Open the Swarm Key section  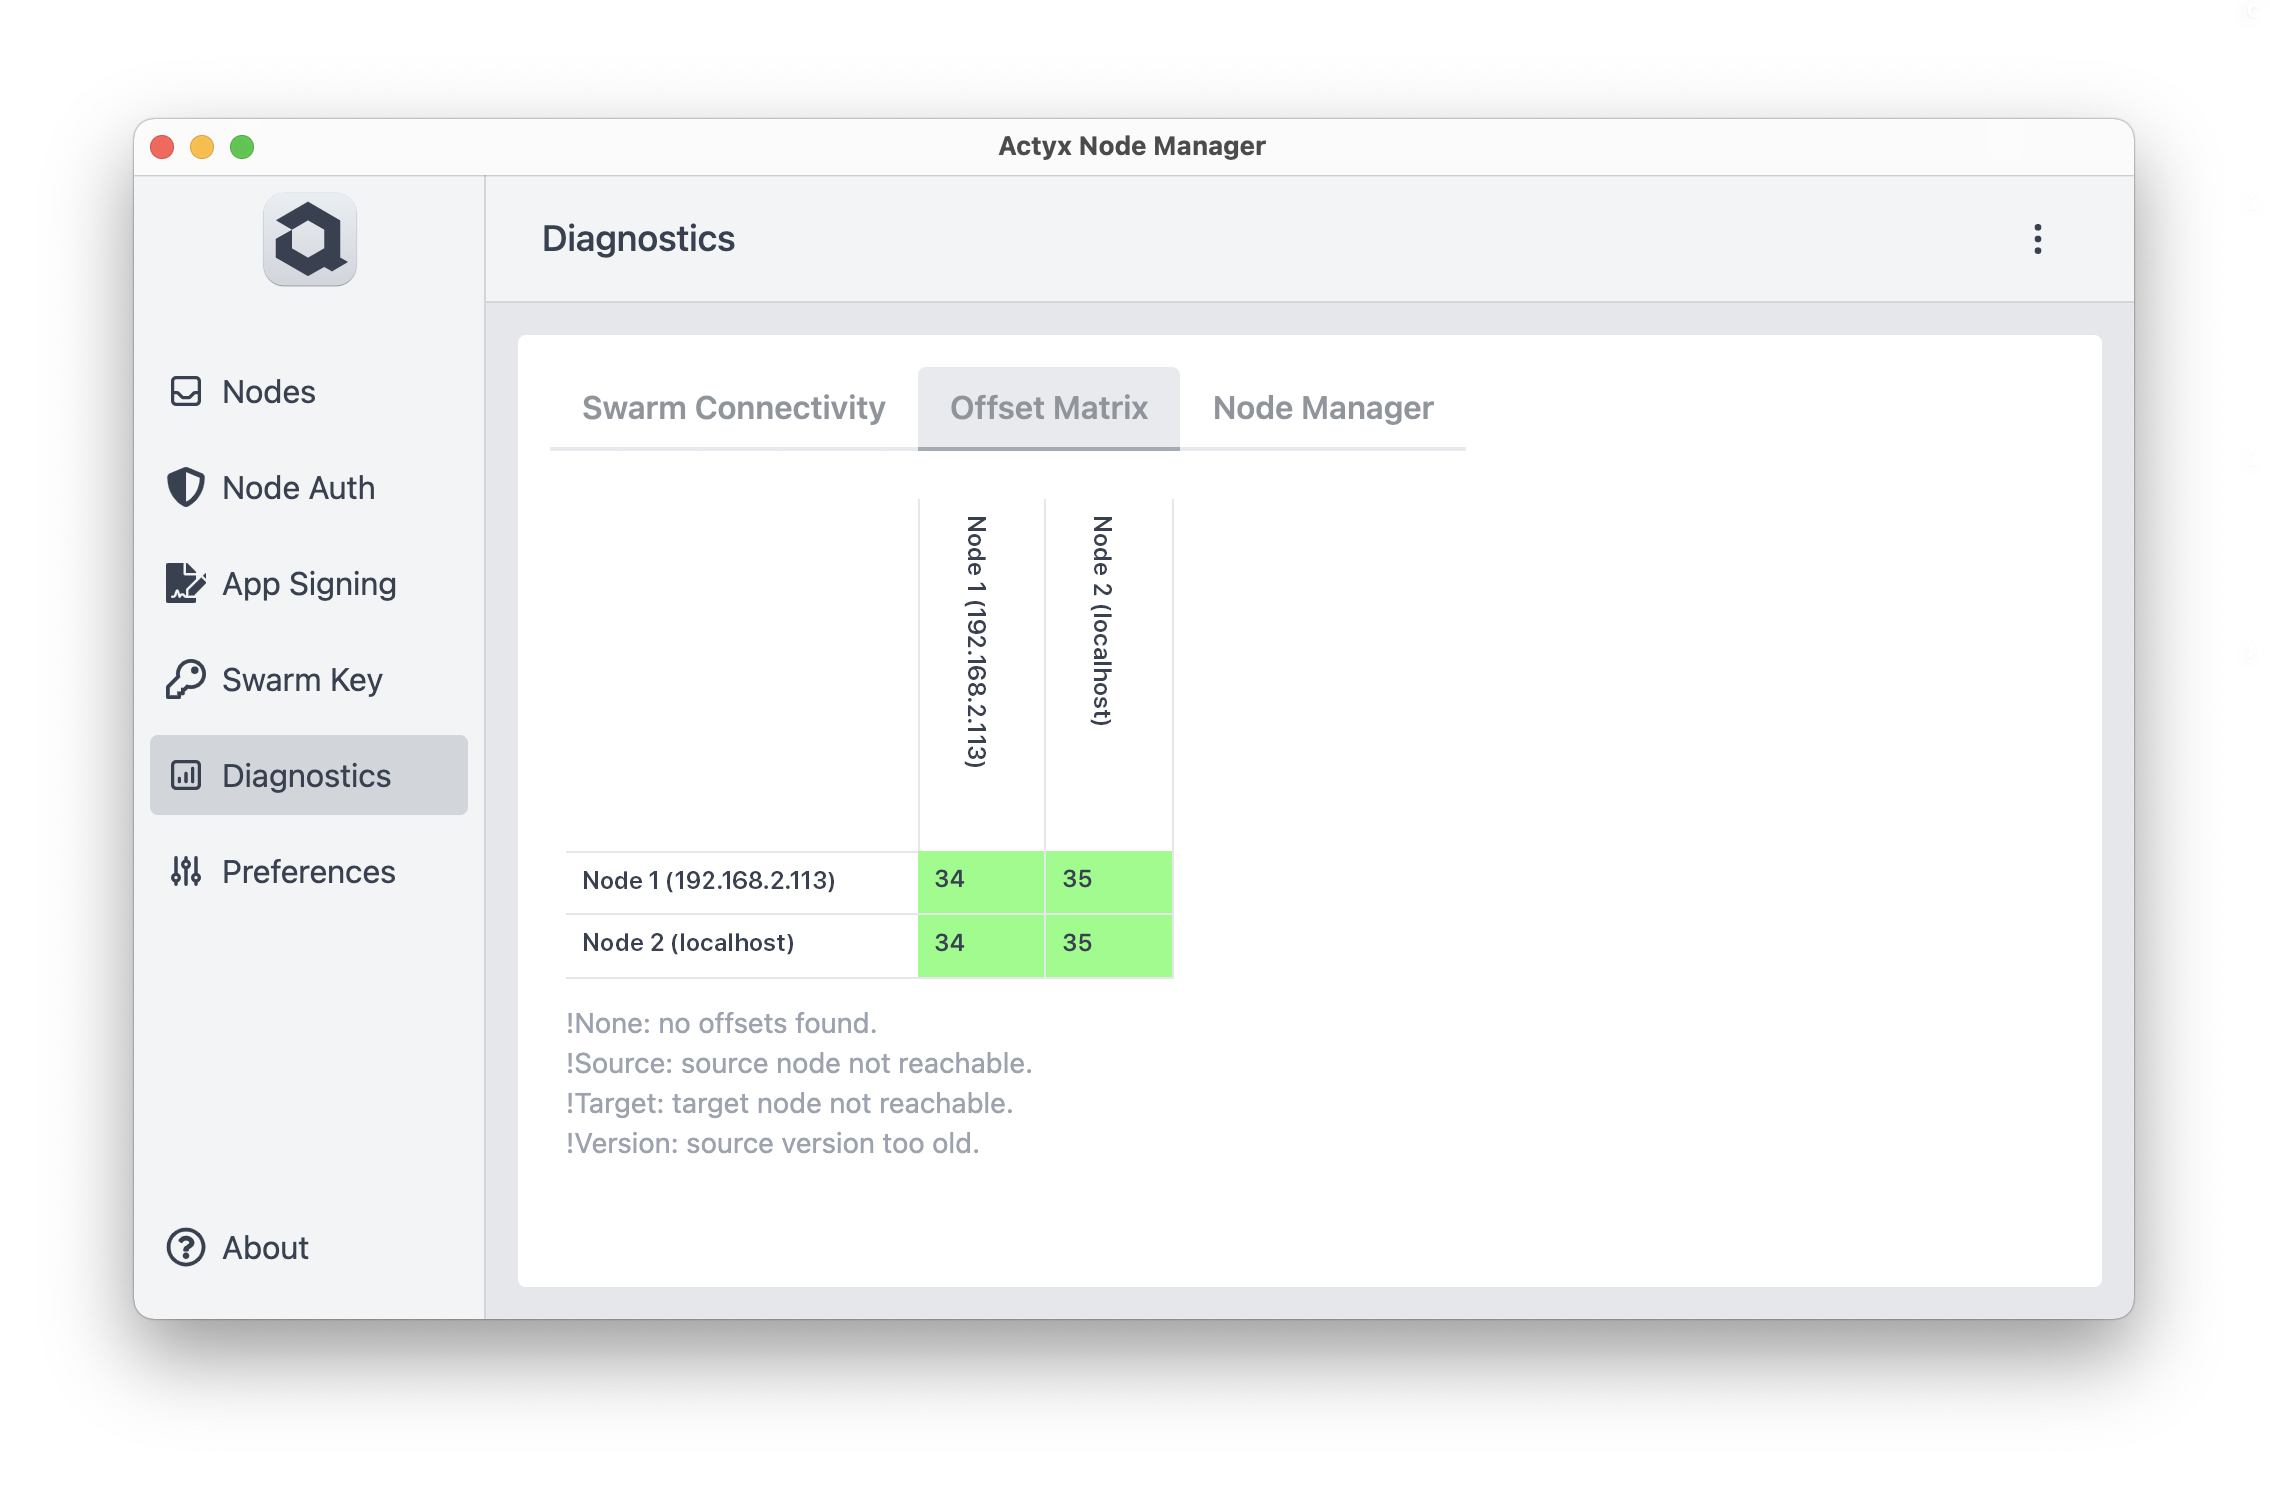(302, 680)
